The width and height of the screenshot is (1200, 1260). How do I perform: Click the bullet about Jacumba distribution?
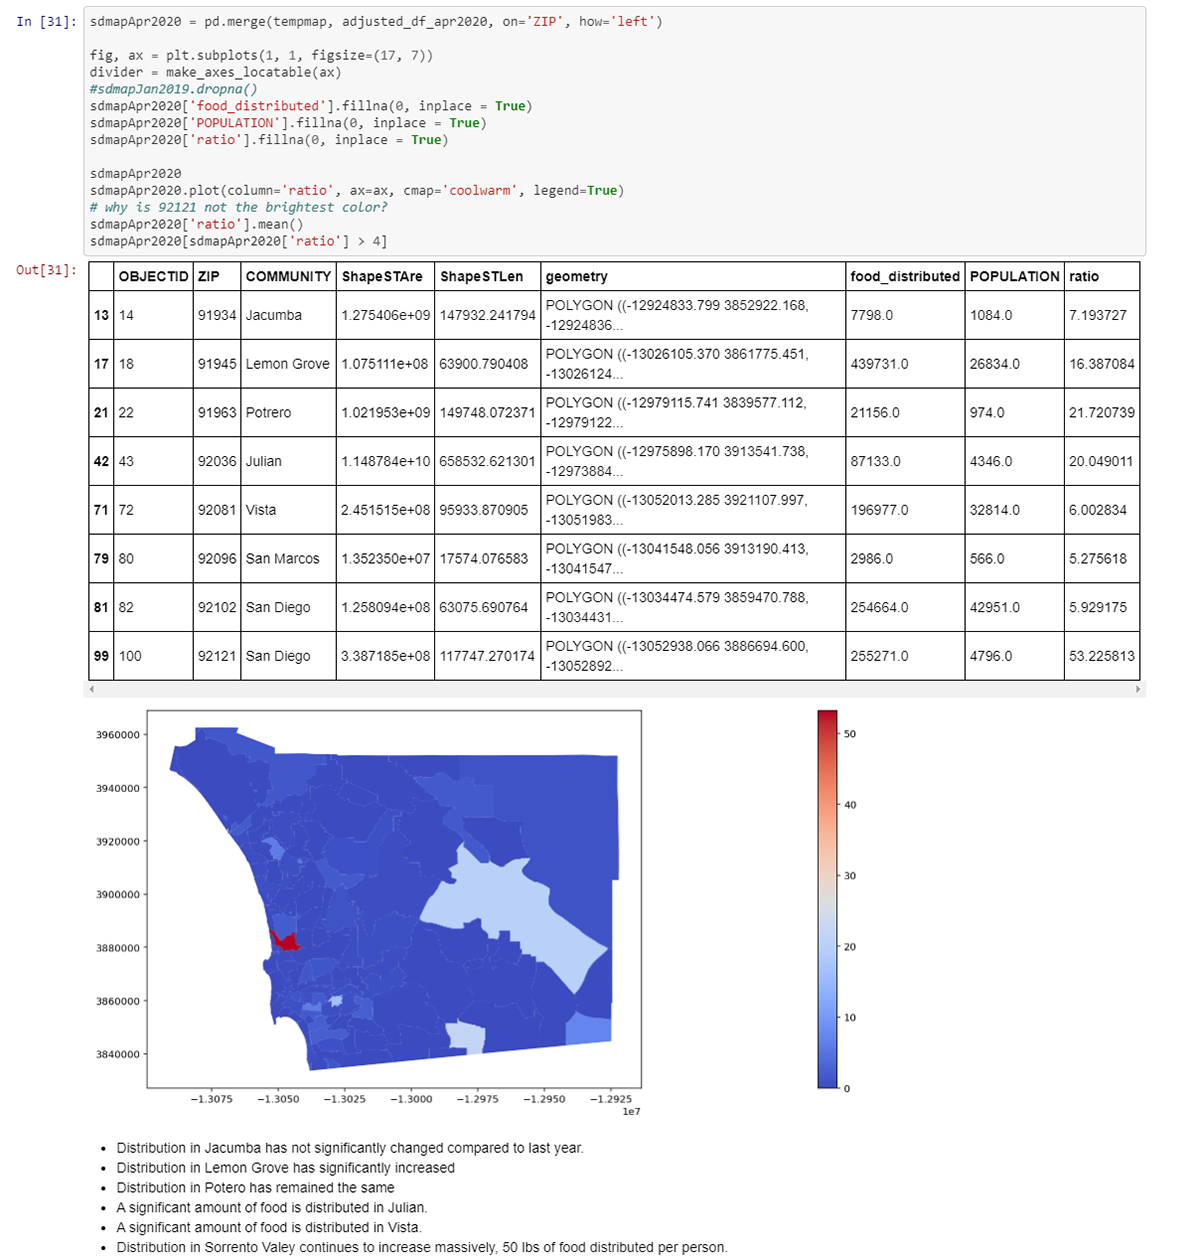tap(350, 1148)
